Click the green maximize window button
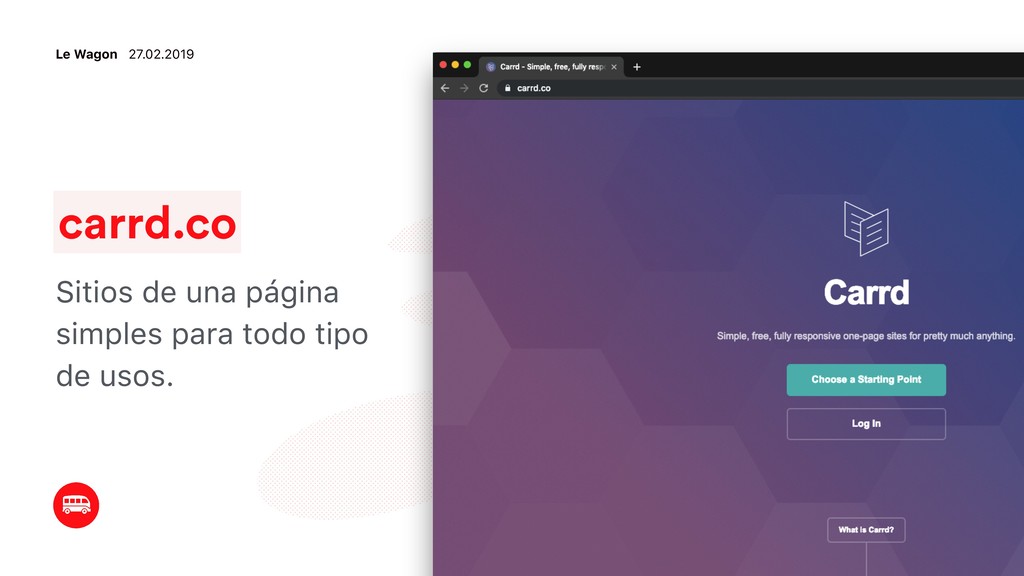The height and width of the screenshot is (576, 1024). [467, 65]
